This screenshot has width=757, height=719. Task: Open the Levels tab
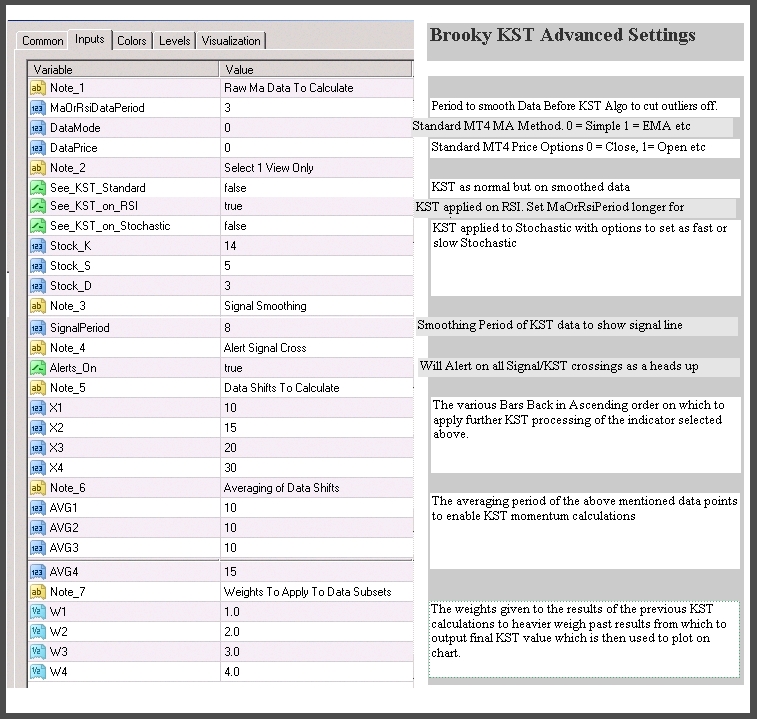pyautogui.click(x=174, y=41)
